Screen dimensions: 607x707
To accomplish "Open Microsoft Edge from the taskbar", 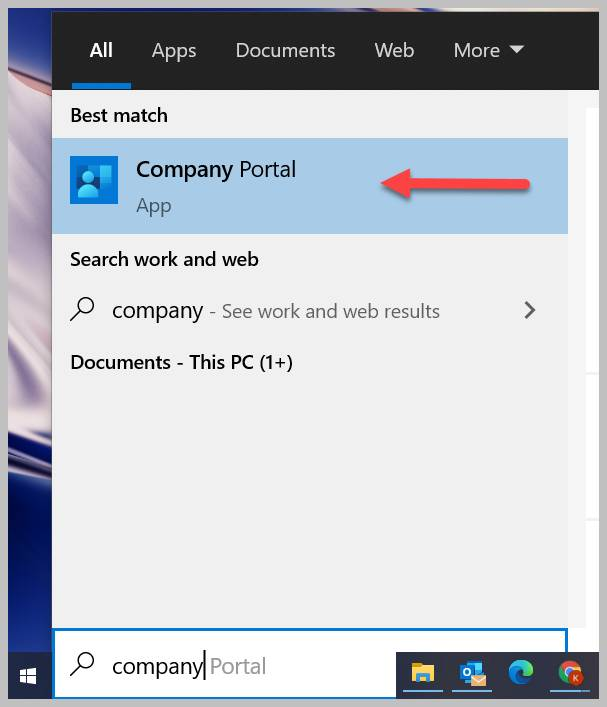I will (x=521, y=674).
